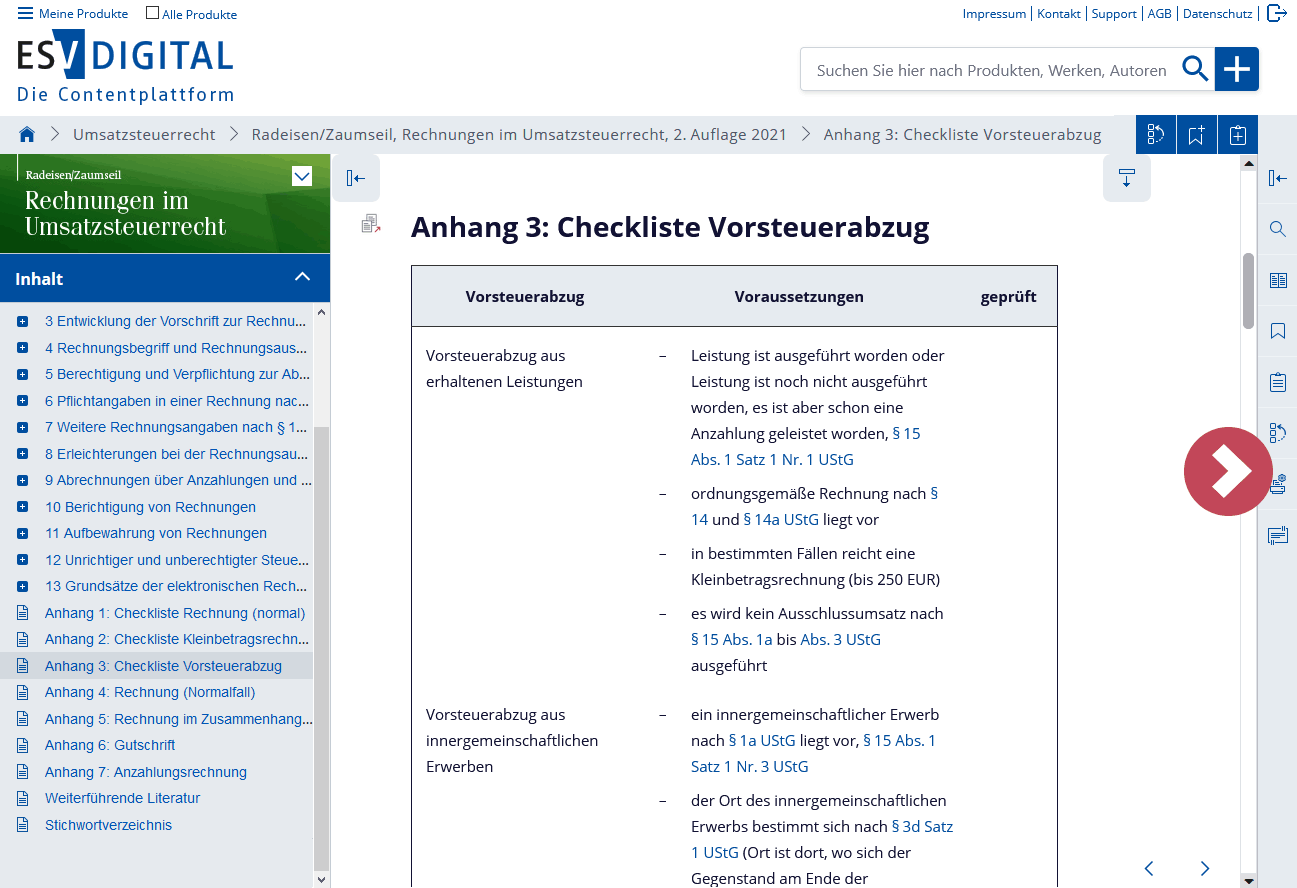Collapse left sidebar with the arrow button
Viewport: 1297px width, 888px height.
coord(356,178)
